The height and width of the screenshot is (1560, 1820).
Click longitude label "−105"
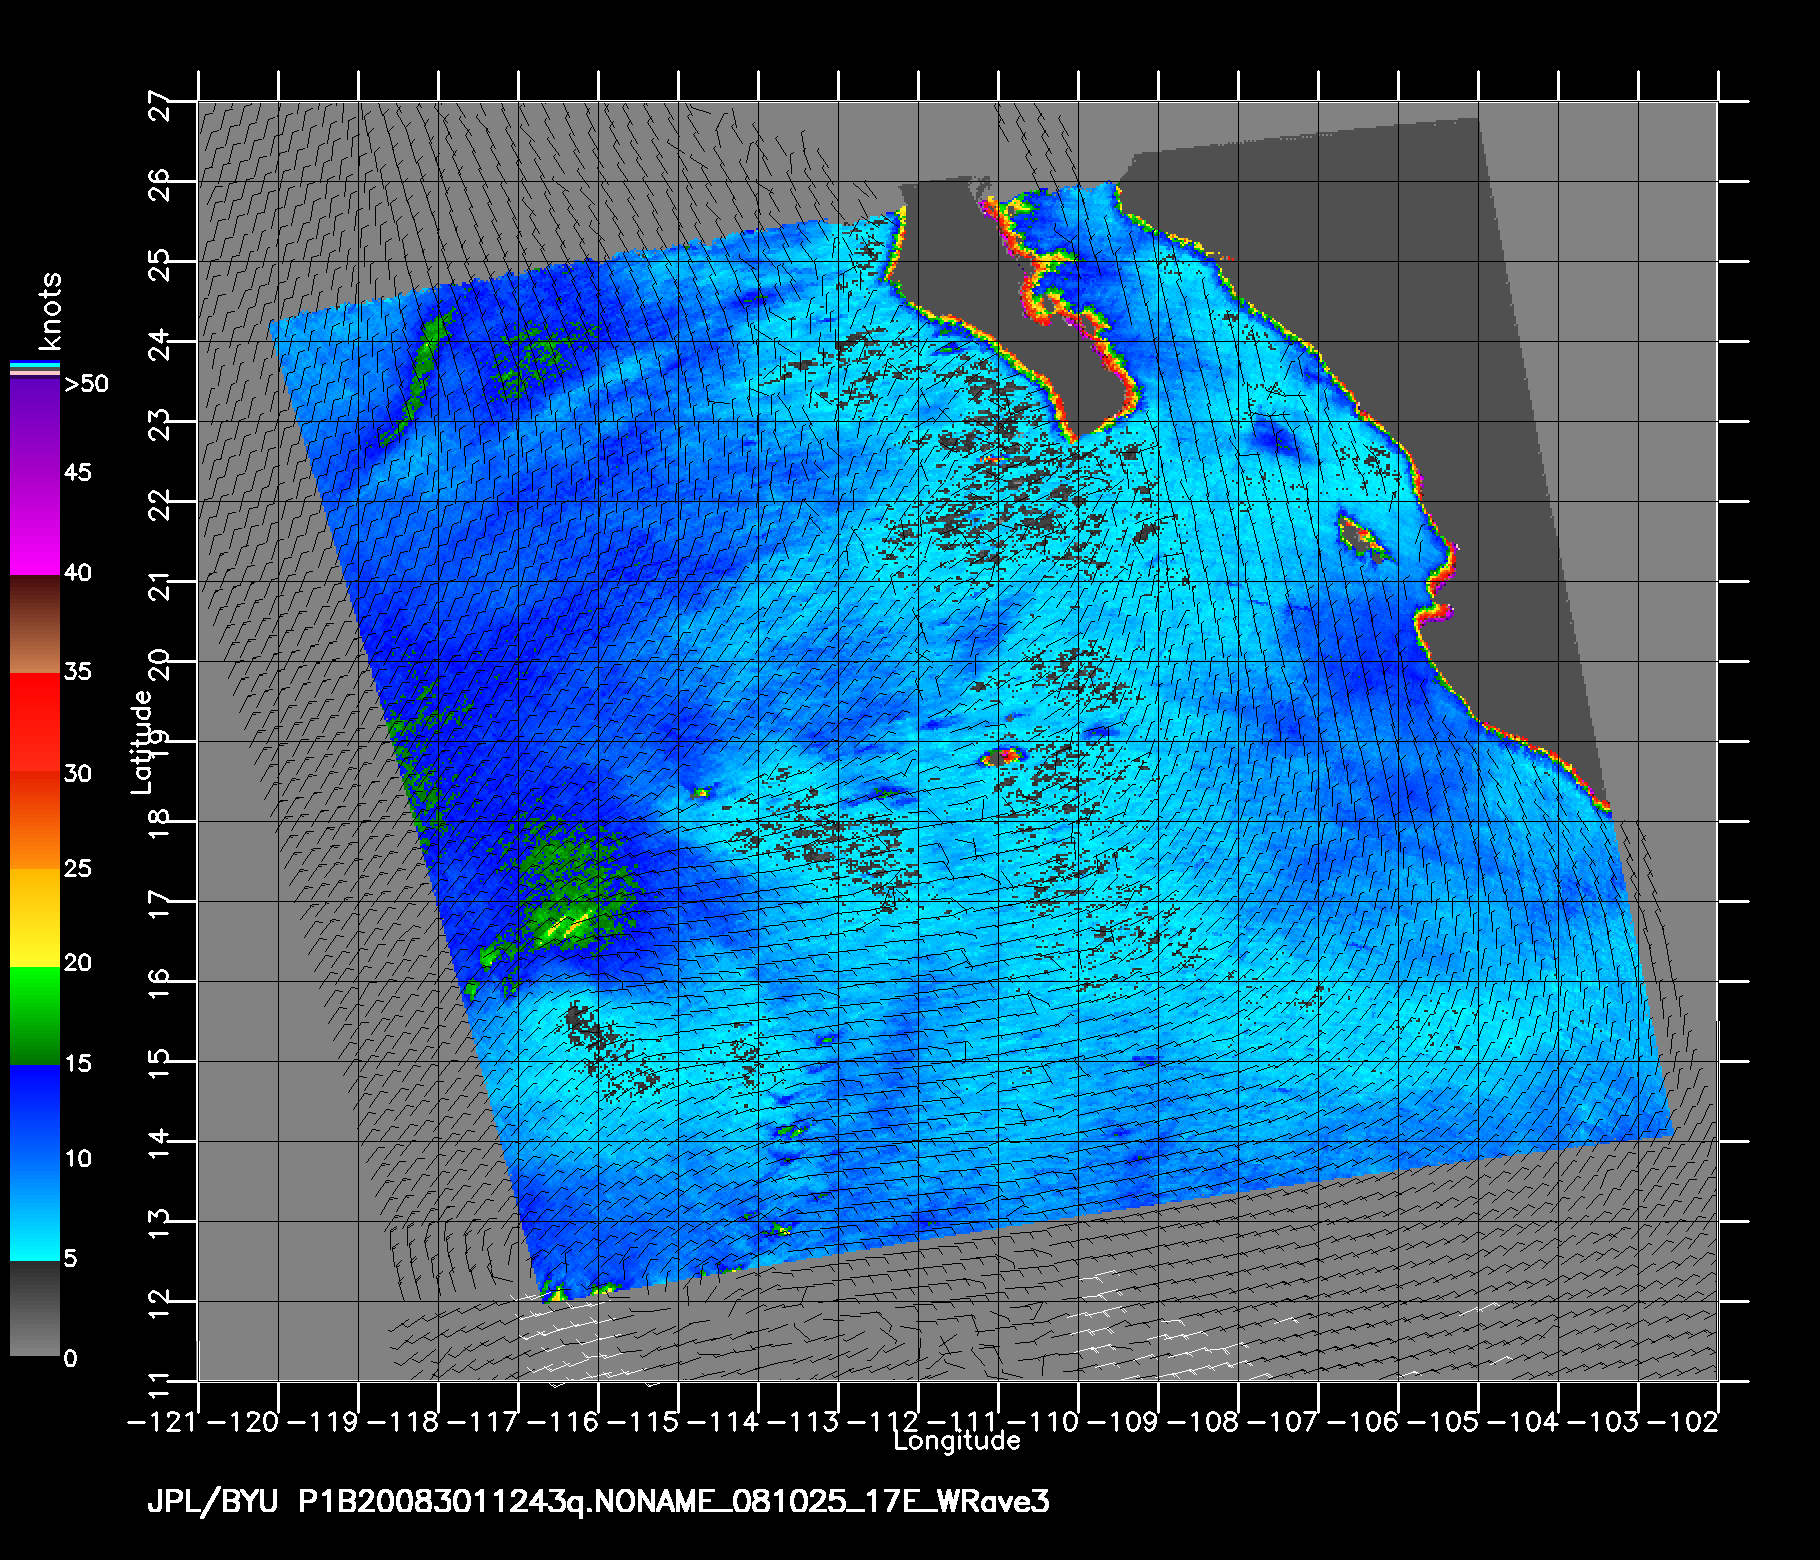click(x=1444, y=1421)
